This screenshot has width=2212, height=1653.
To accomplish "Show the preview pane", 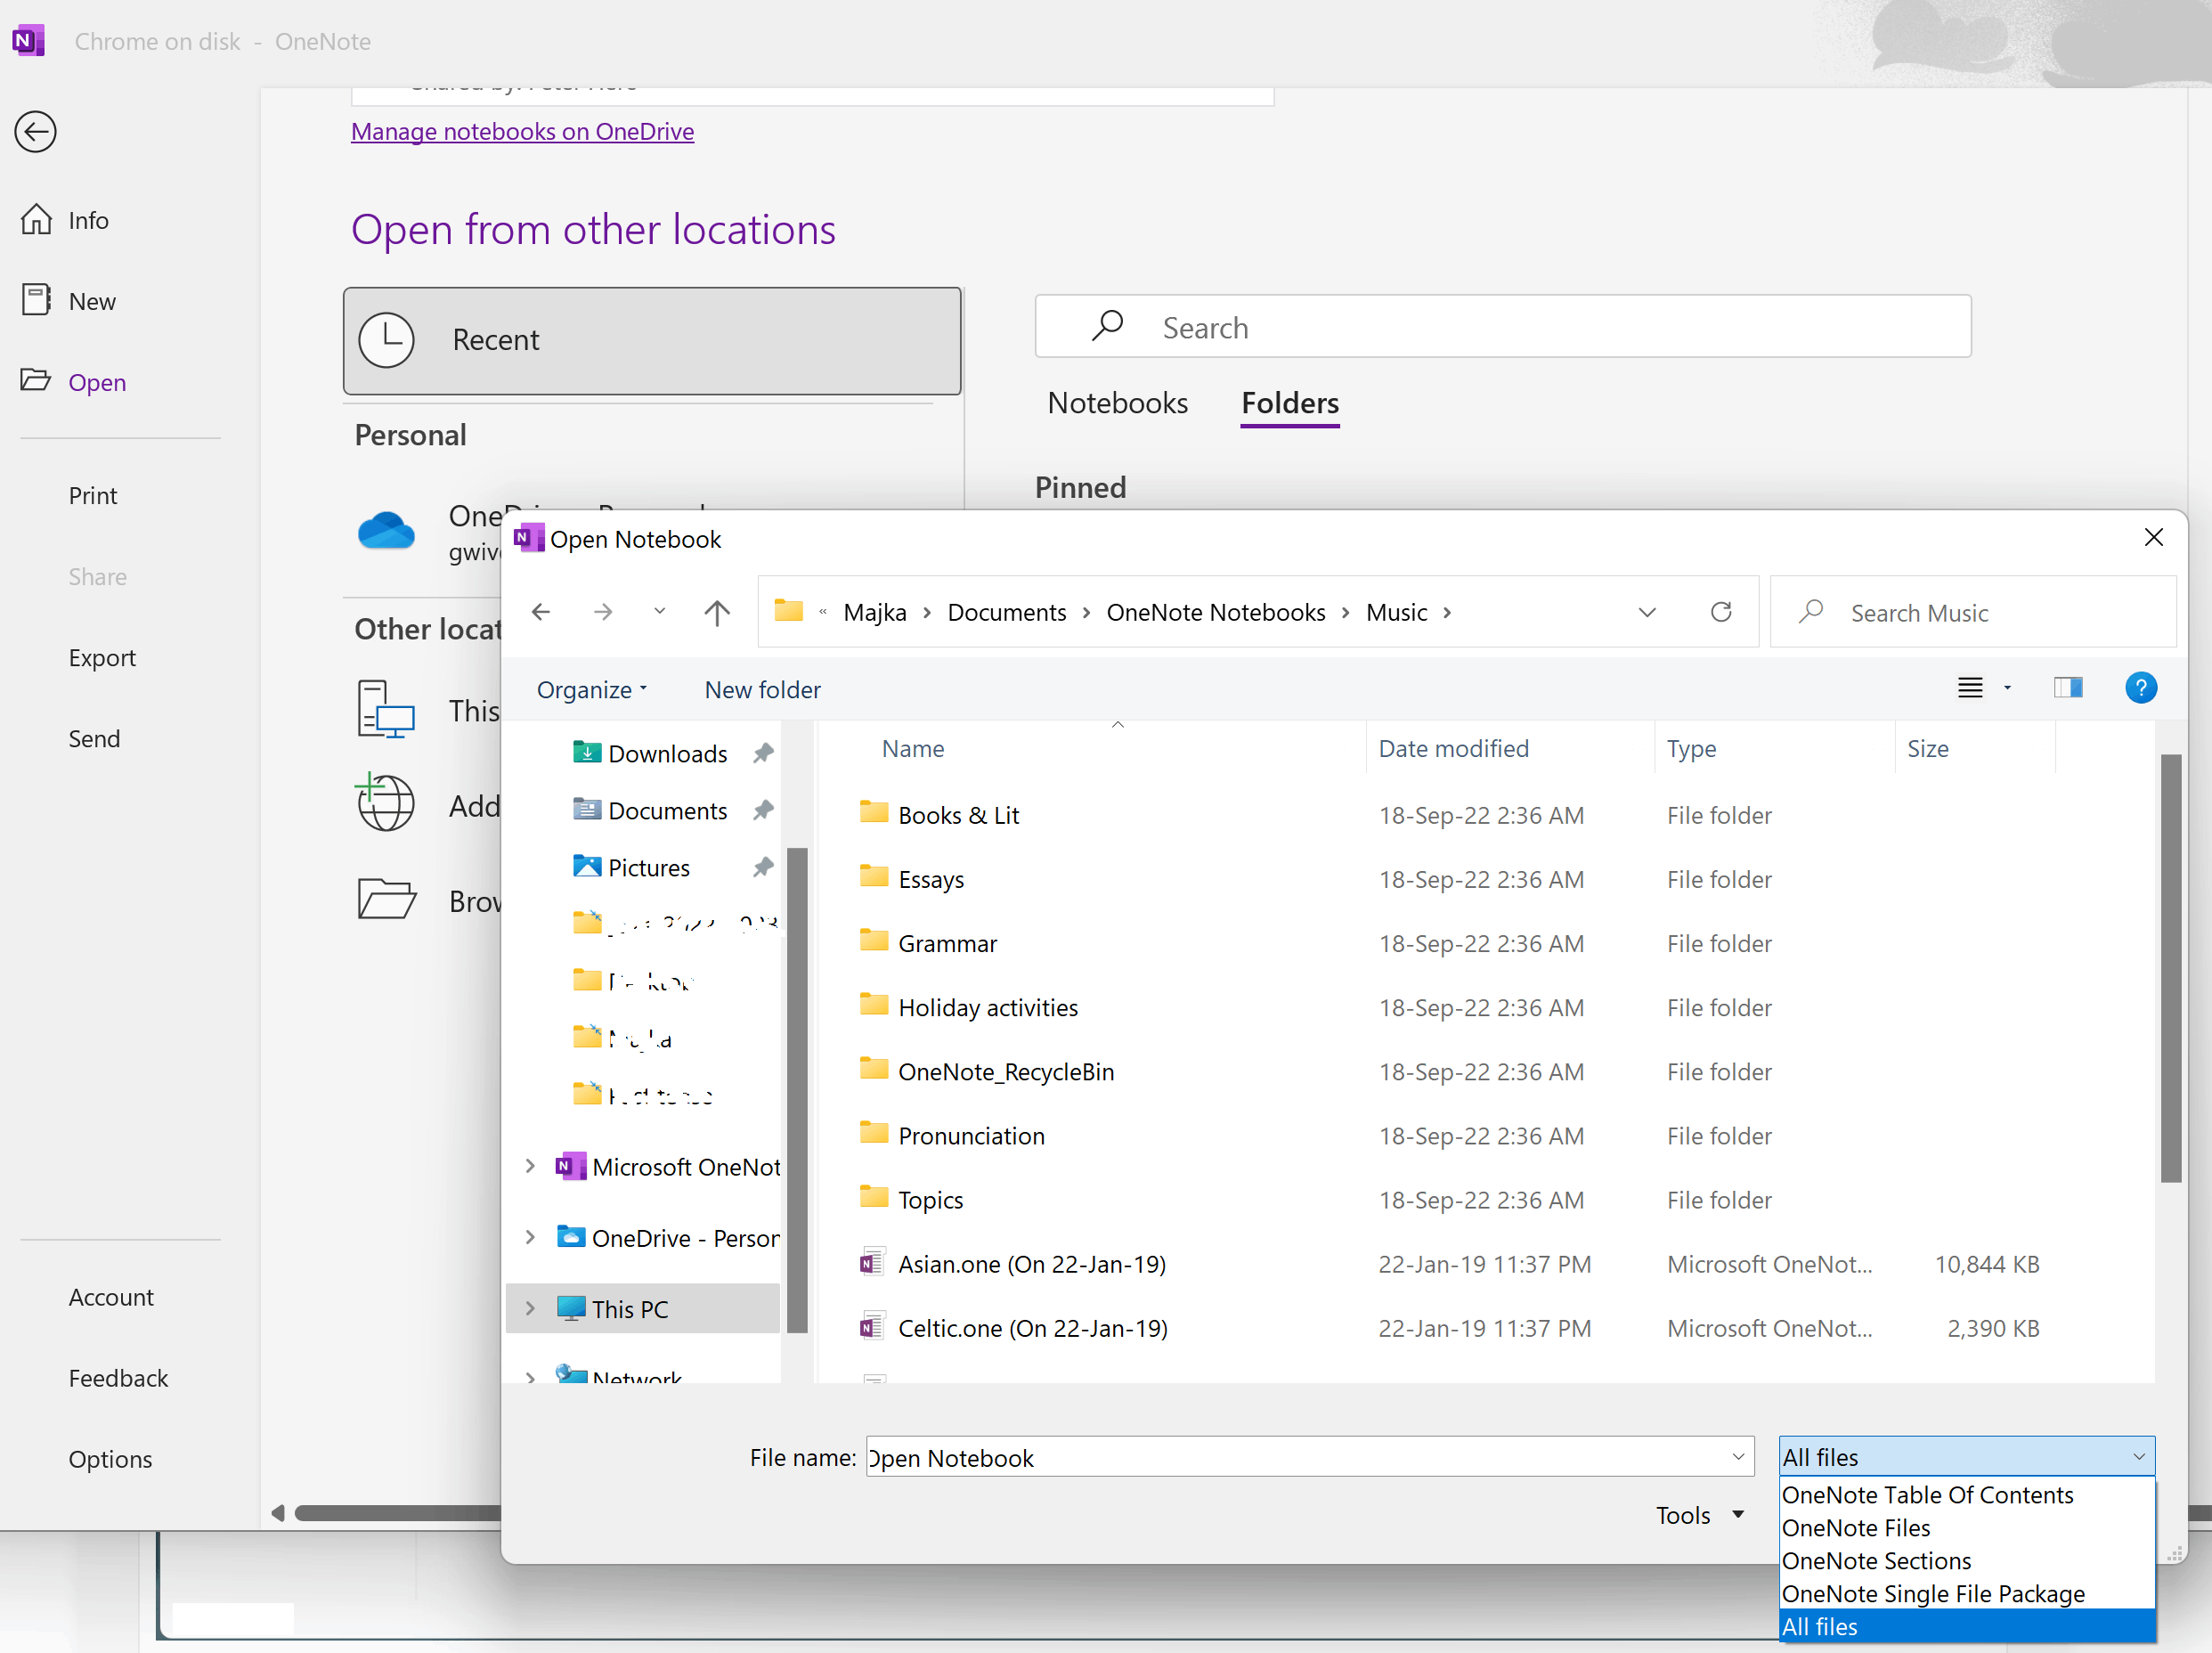I will point(2068,687).
